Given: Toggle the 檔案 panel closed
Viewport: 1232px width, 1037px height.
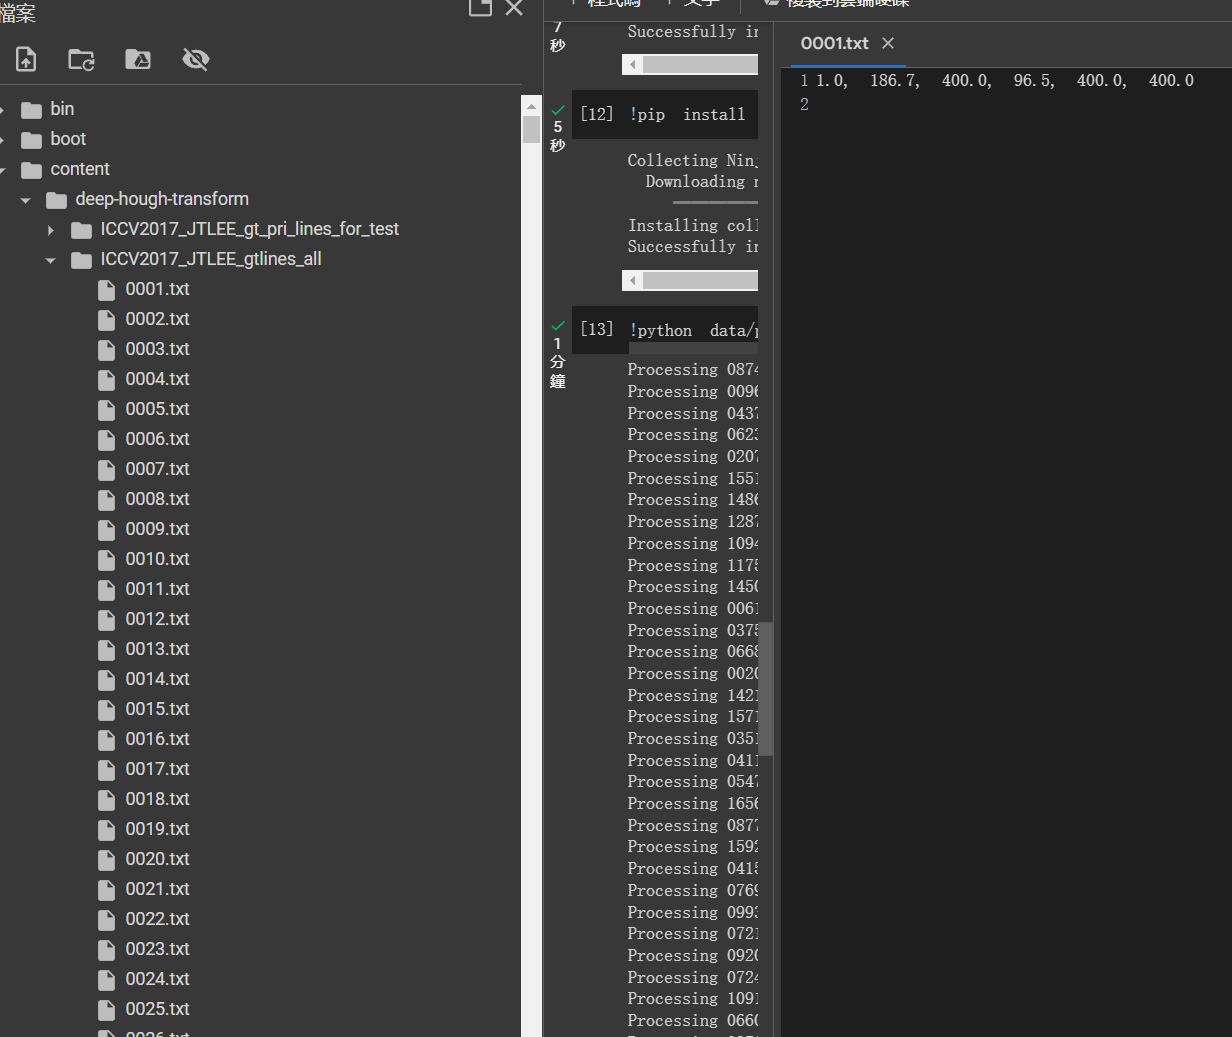Looking at the screenshot, I should coord(514,9).
